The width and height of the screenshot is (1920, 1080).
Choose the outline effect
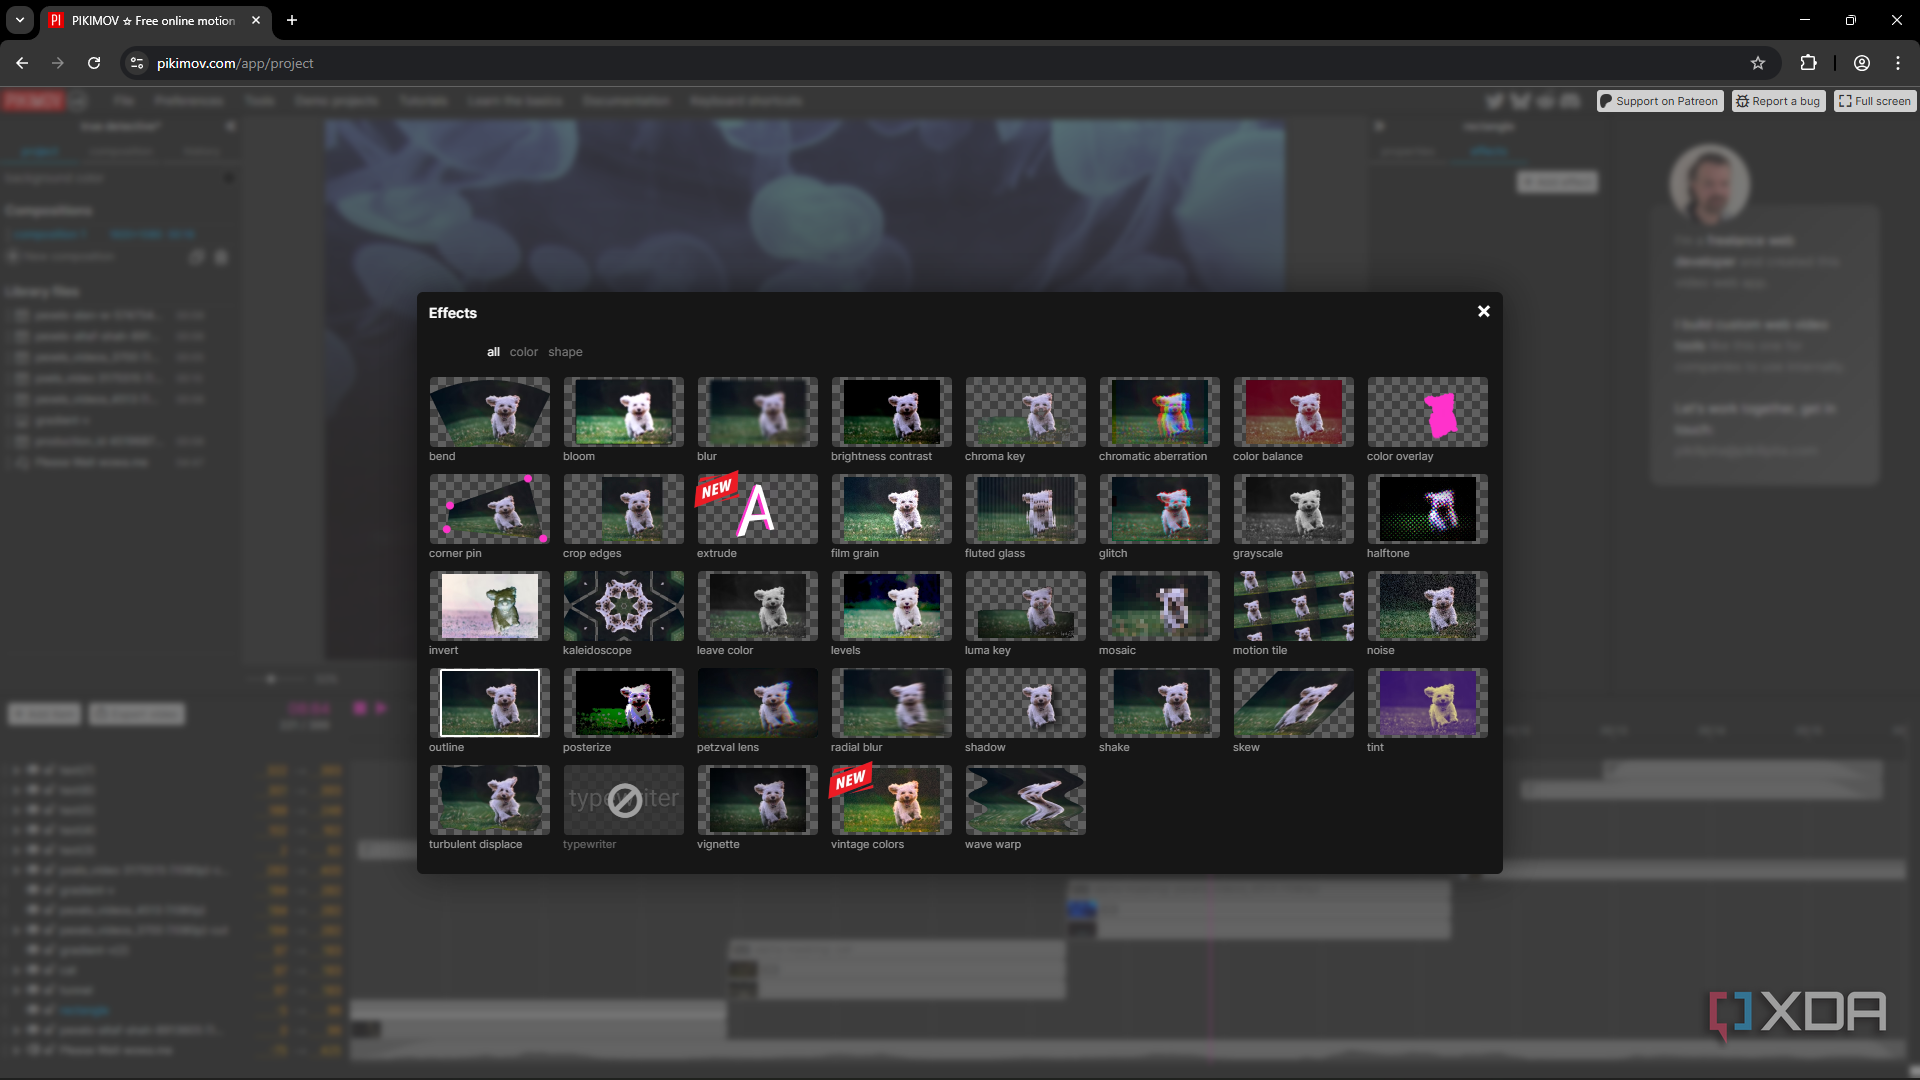pos(489,702)
